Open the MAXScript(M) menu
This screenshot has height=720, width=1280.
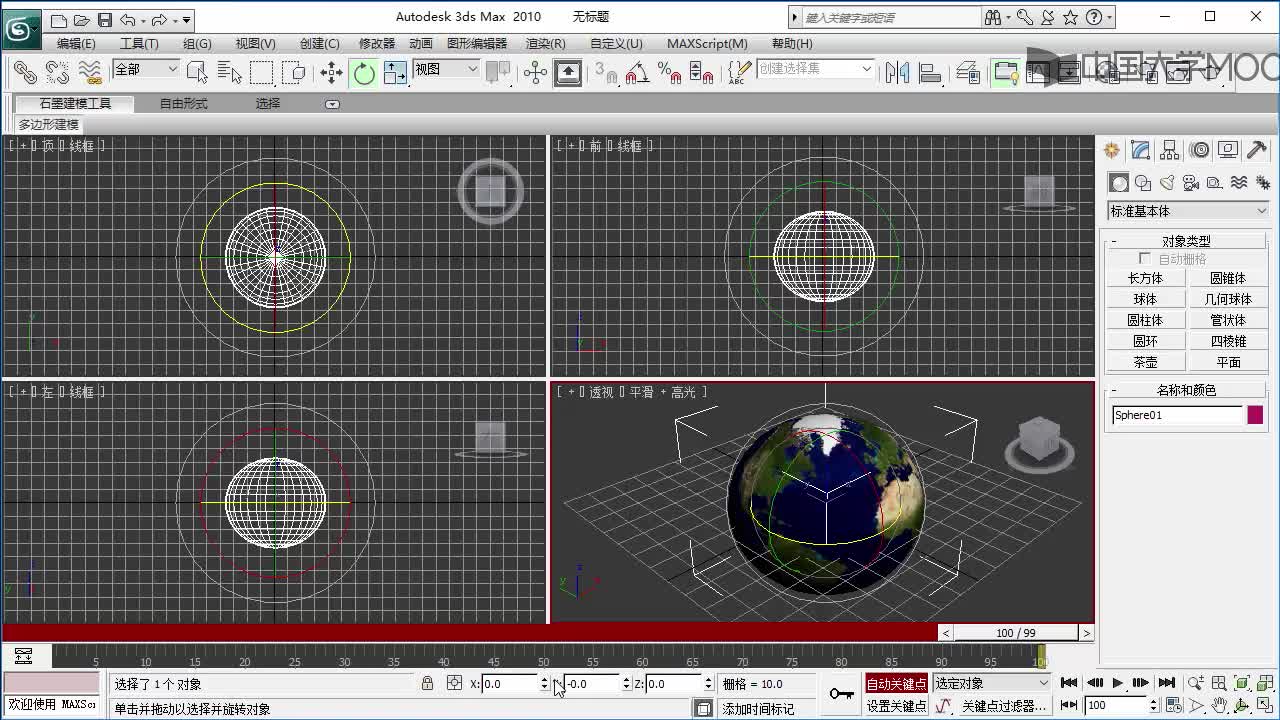707,44
